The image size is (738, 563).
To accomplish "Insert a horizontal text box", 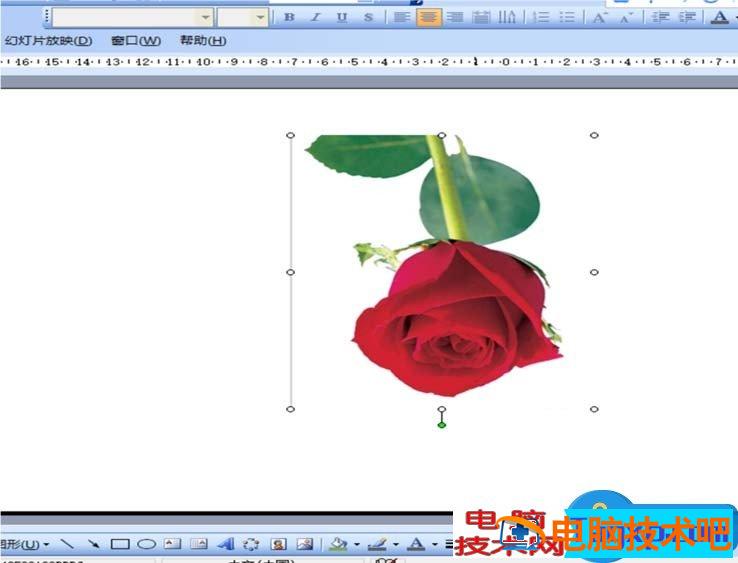I will 172,545.
